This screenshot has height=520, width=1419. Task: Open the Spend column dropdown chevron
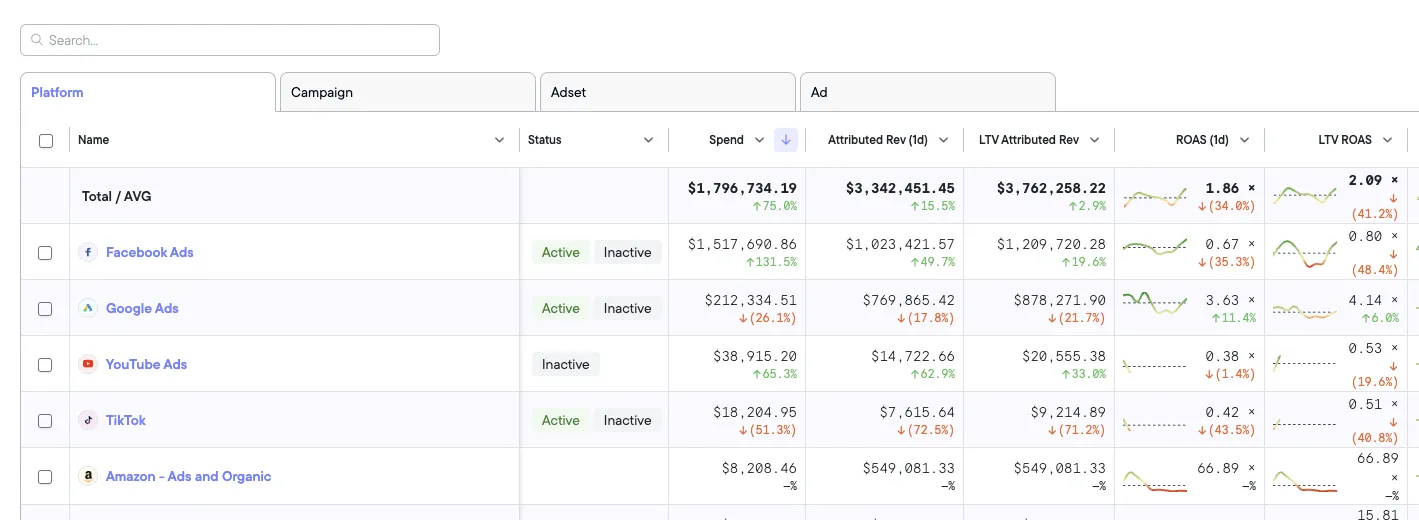759,140
